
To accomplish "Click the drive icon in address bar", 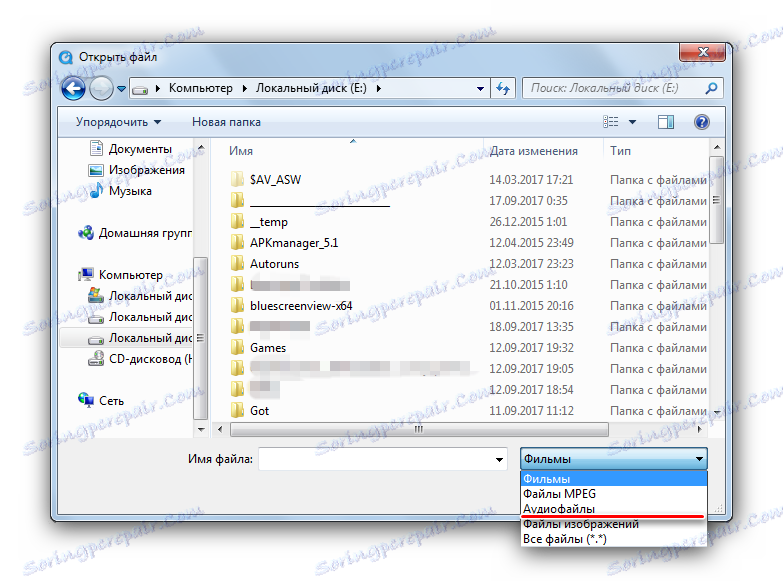I will pyautogui.click(x=140, y=90).
